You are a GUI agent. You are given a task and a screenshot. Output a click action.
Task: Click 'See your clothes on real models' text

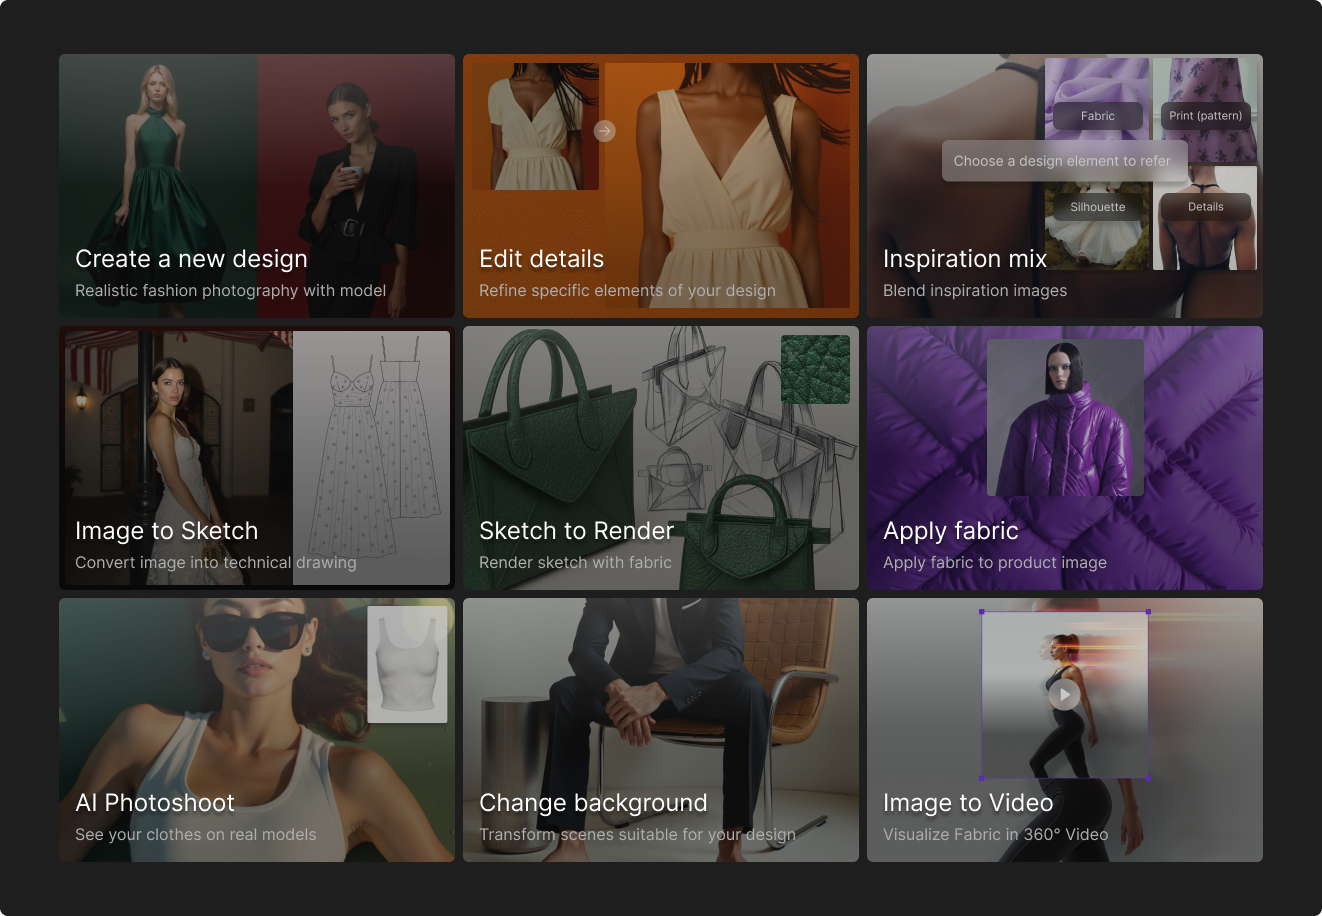tap(196, 835)
